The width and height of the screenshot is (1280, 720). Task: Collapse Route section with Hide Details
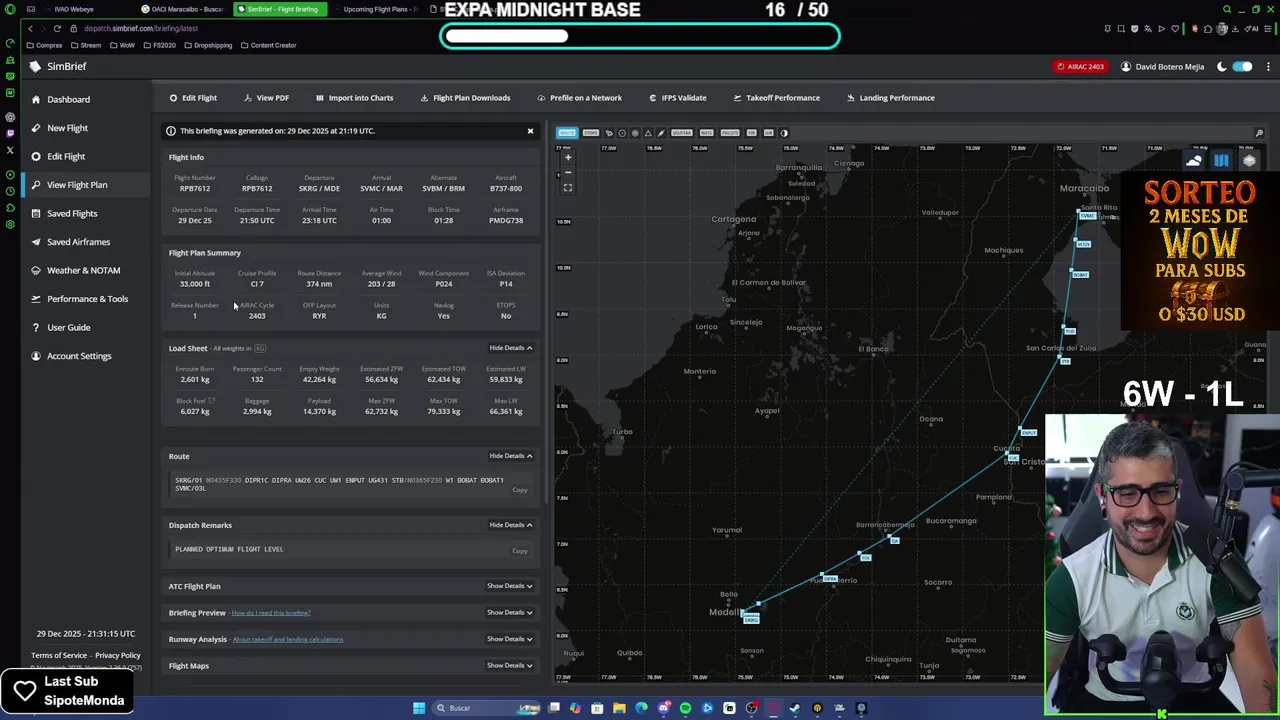[510, 456]
